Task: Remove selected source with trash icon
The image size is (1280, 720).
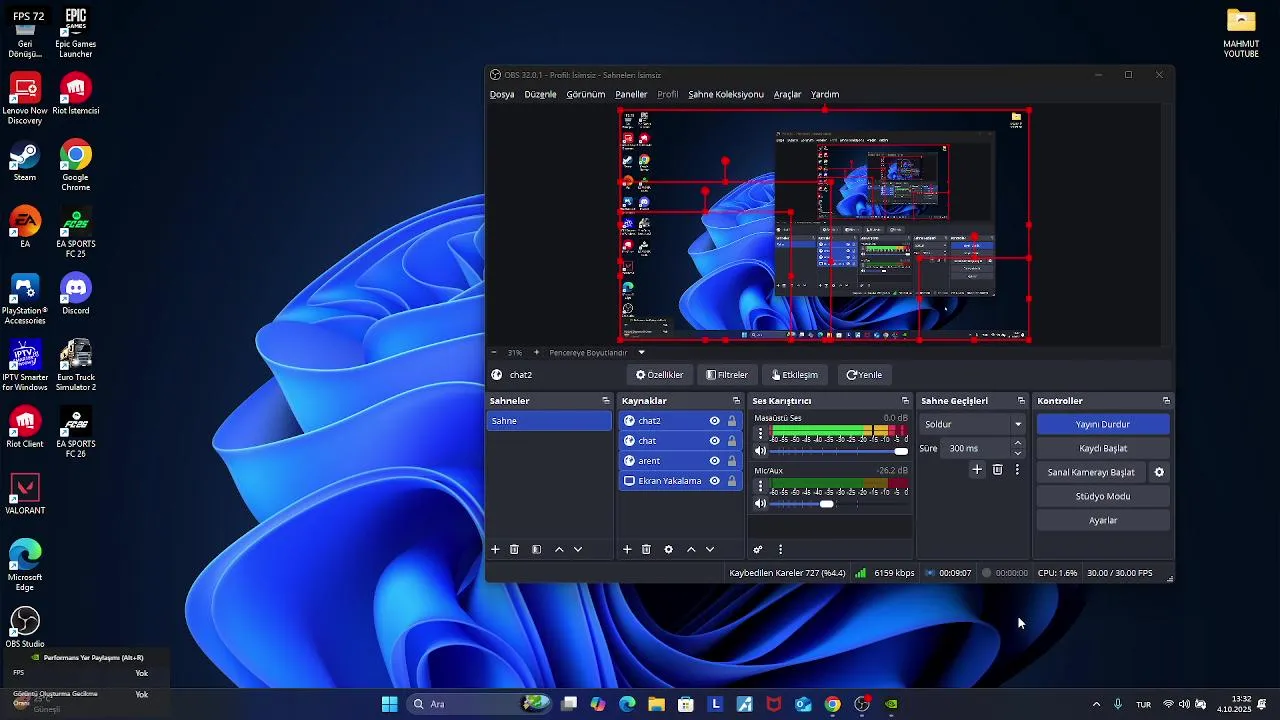Action: tap(646, 549)
